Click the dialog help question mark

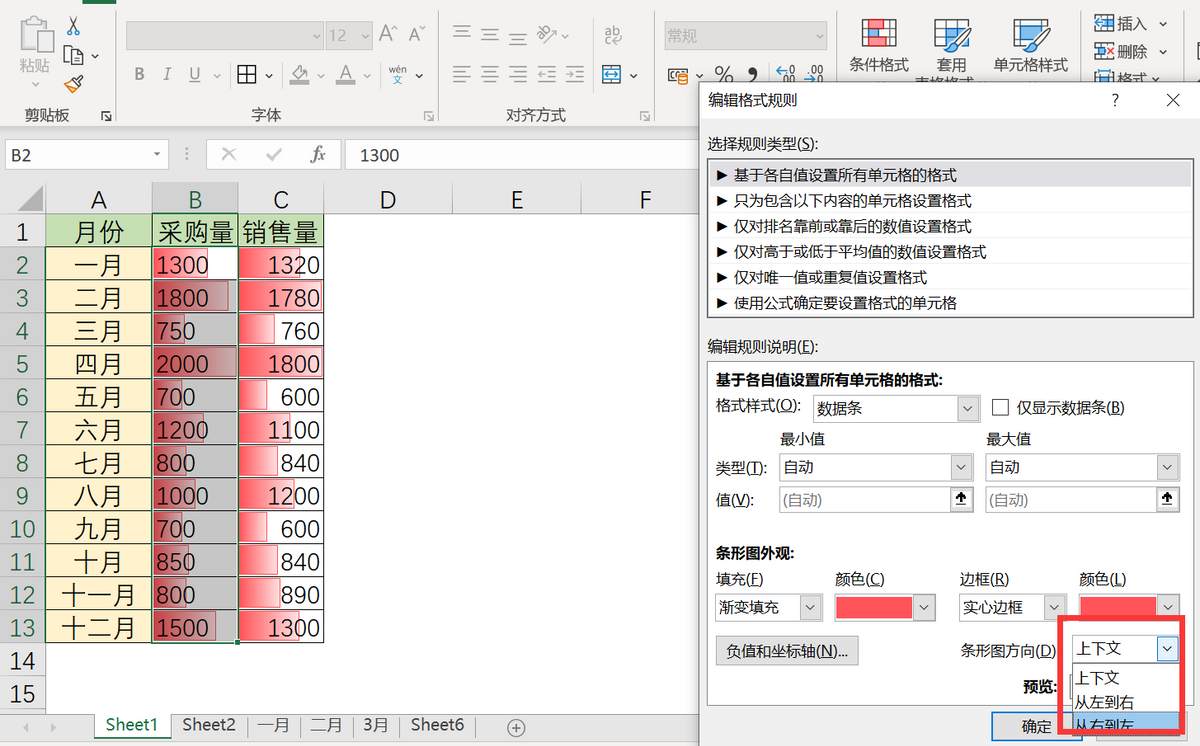point(1115,100)
